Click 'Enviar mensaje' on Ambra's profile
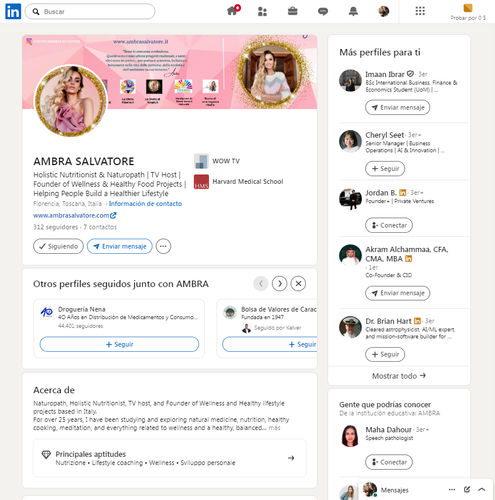The width and height of the screenshot is (495, 500). pos(120,246)
